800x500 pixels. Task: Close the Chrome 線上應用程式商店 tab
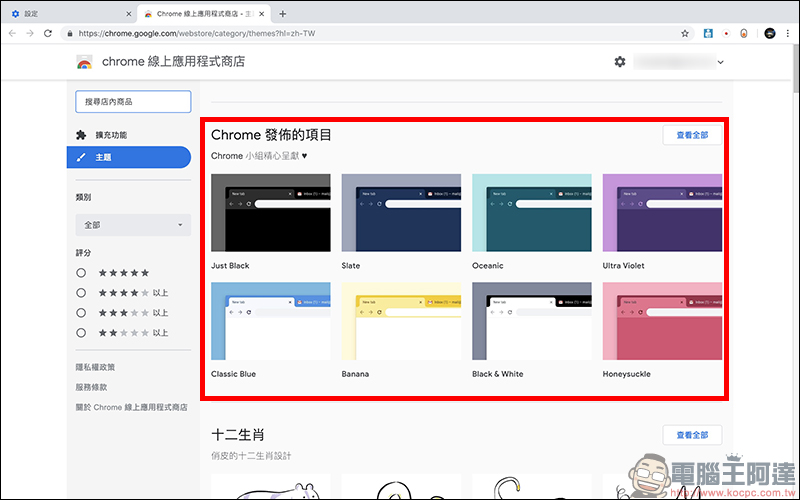click(x=262, y=14)
